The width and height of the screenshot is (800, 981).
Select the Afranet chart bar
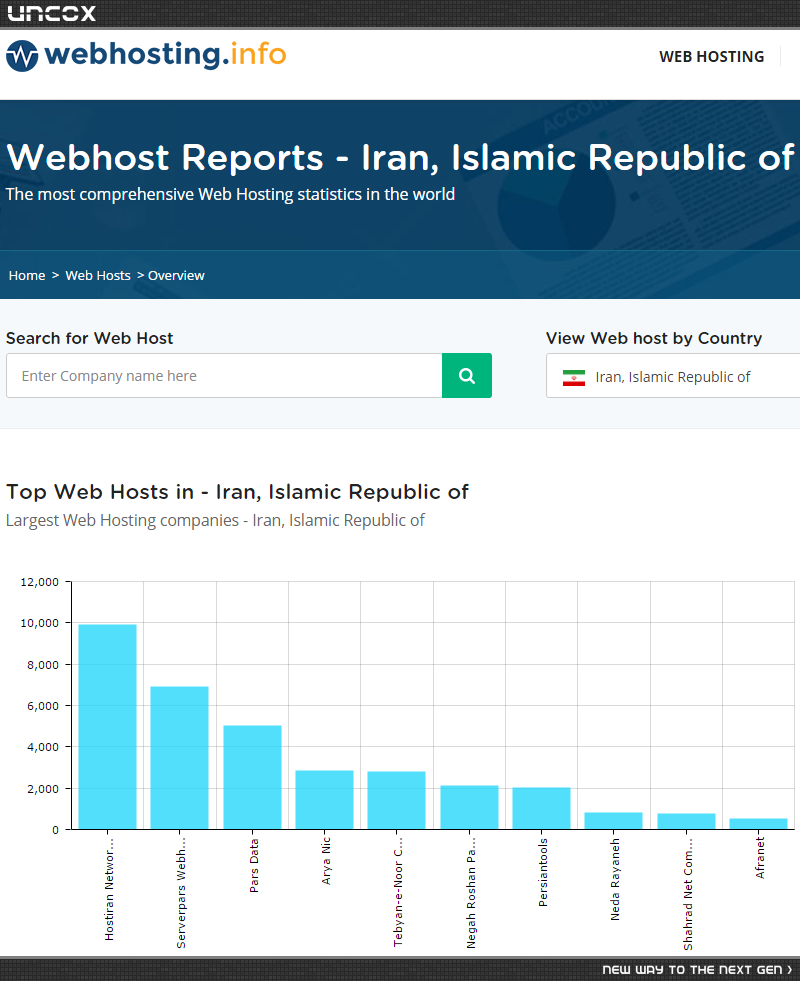(x=758, y=824)
